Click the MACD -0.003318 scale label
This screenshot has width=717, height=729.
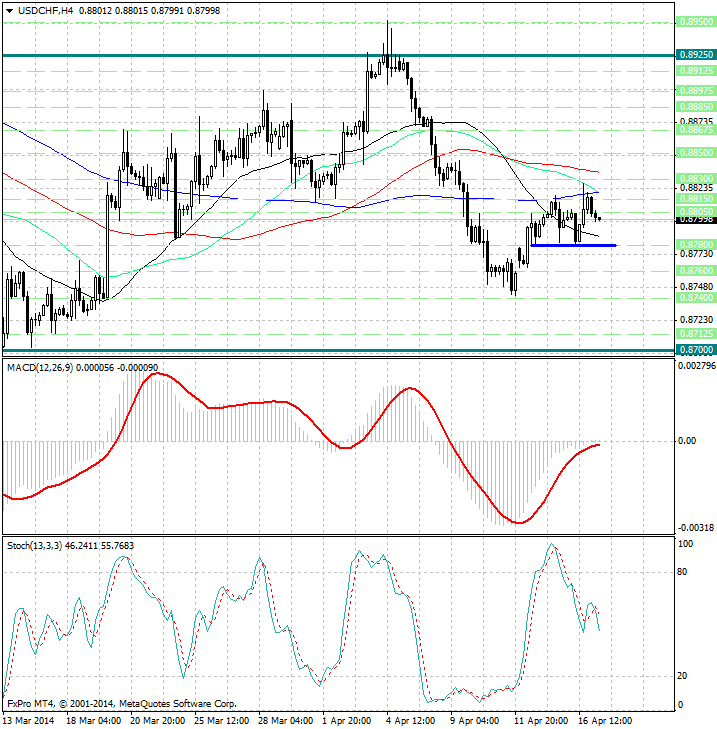tap(694, 527)
